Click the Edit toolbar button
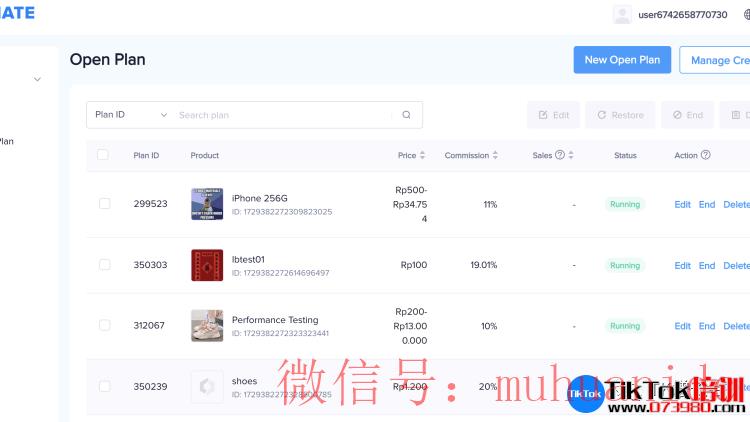The width and height of the screenshot is (750, 422). point(553,115)
